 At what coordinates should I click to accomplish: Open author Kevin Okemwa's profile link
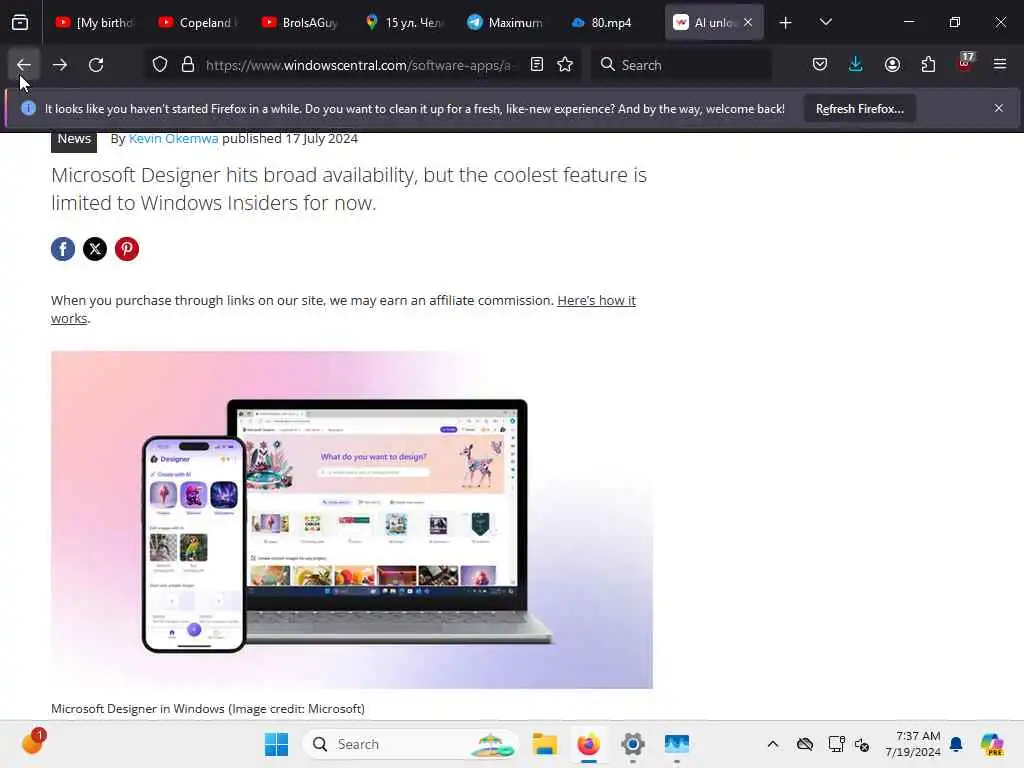(x=173, y=138)
